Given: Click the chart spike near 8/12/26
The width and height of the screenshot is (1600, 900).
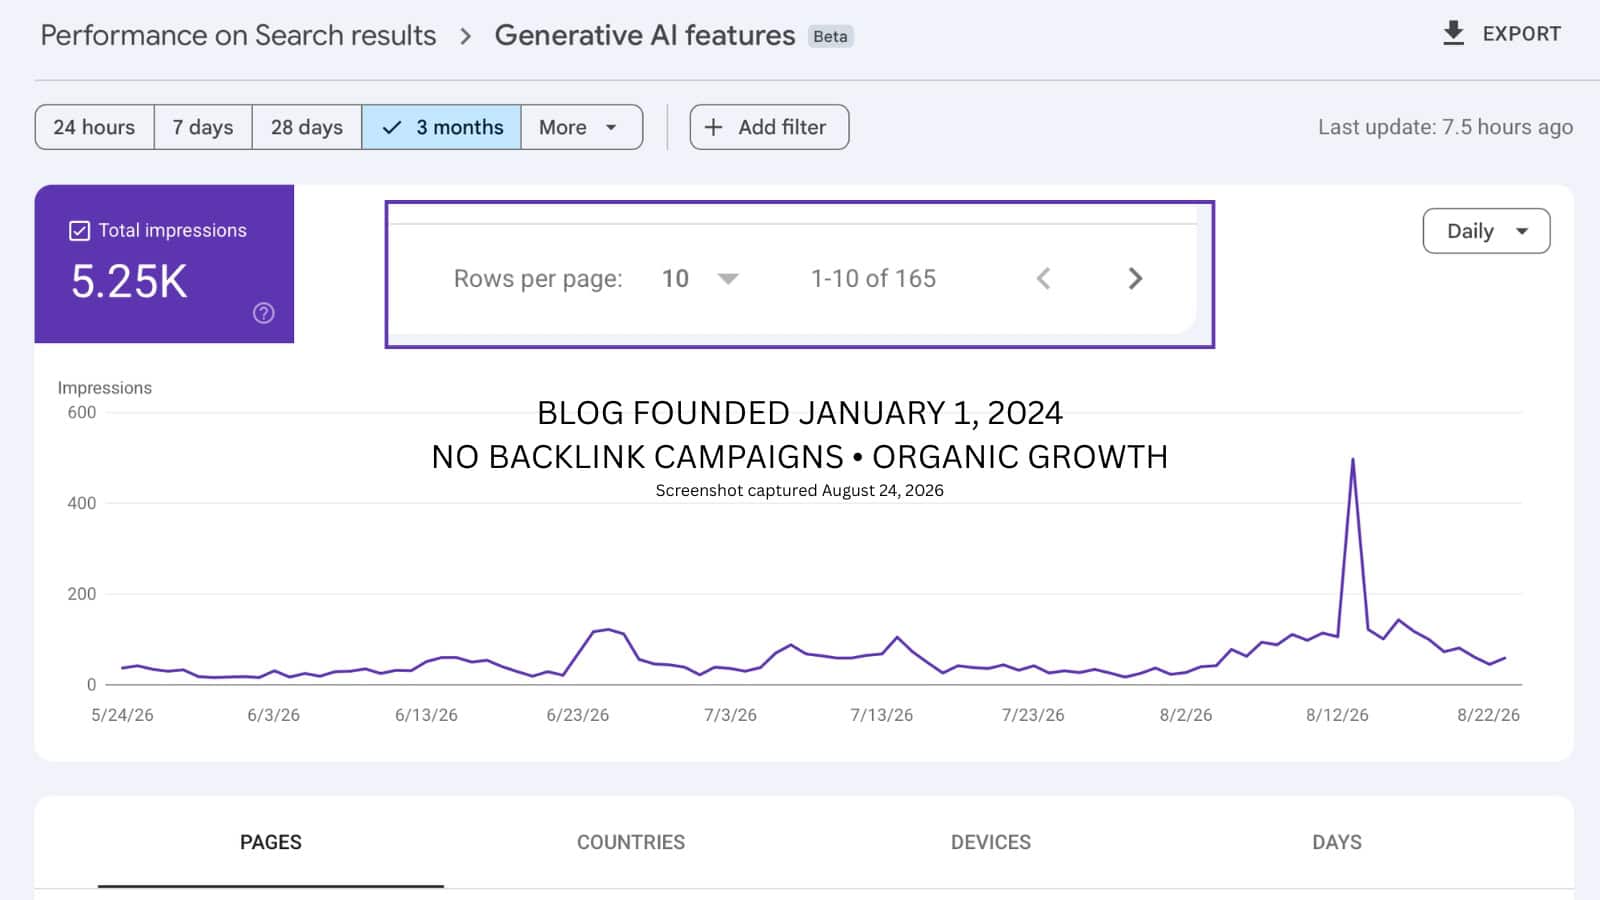Looking at the screenshot, I should pyautogui.click(x=1353, y=459).
